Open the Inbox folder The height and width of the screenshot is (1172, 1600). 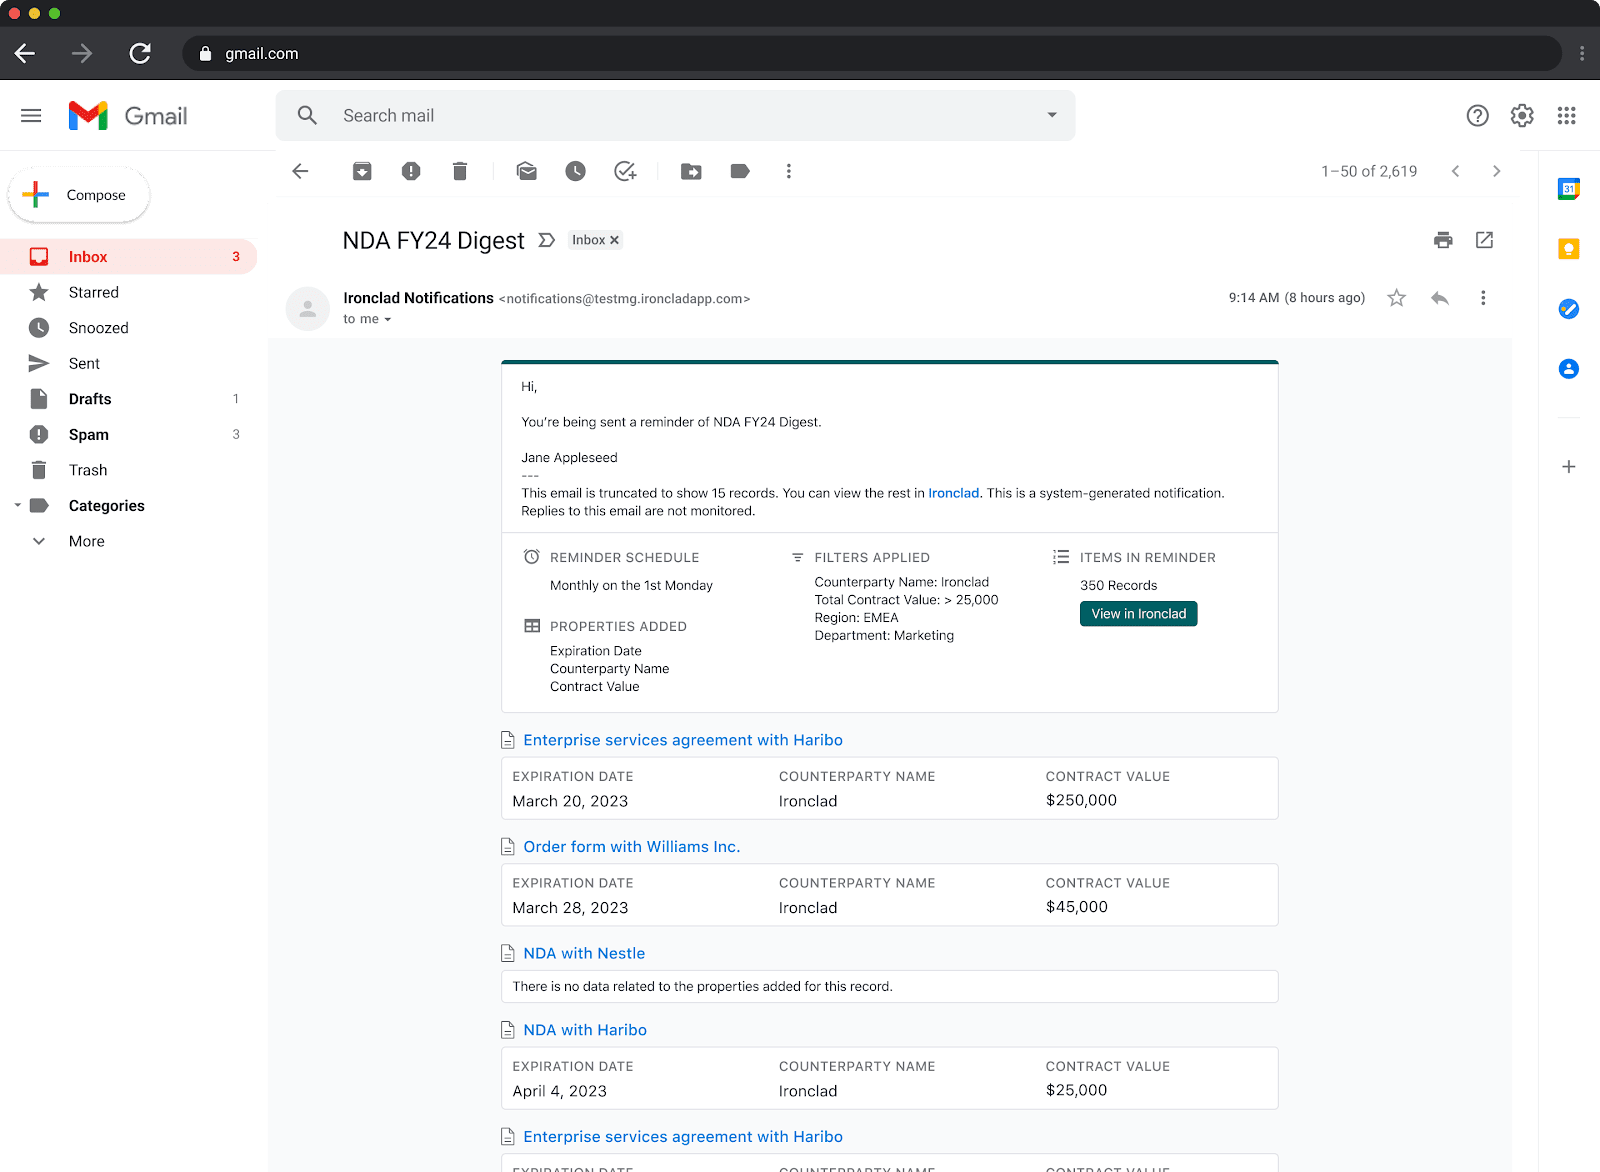(129, 257)
